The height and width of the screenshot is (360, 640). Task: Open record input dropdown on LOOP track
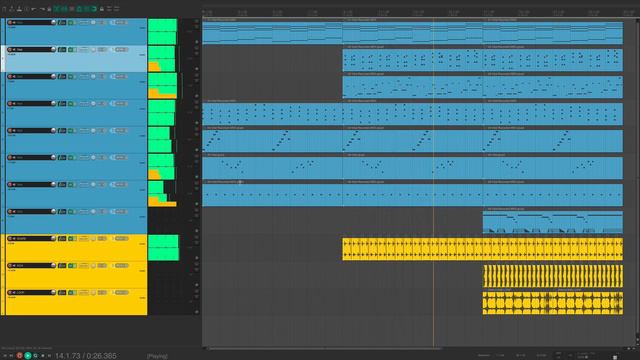pos(121,292)
